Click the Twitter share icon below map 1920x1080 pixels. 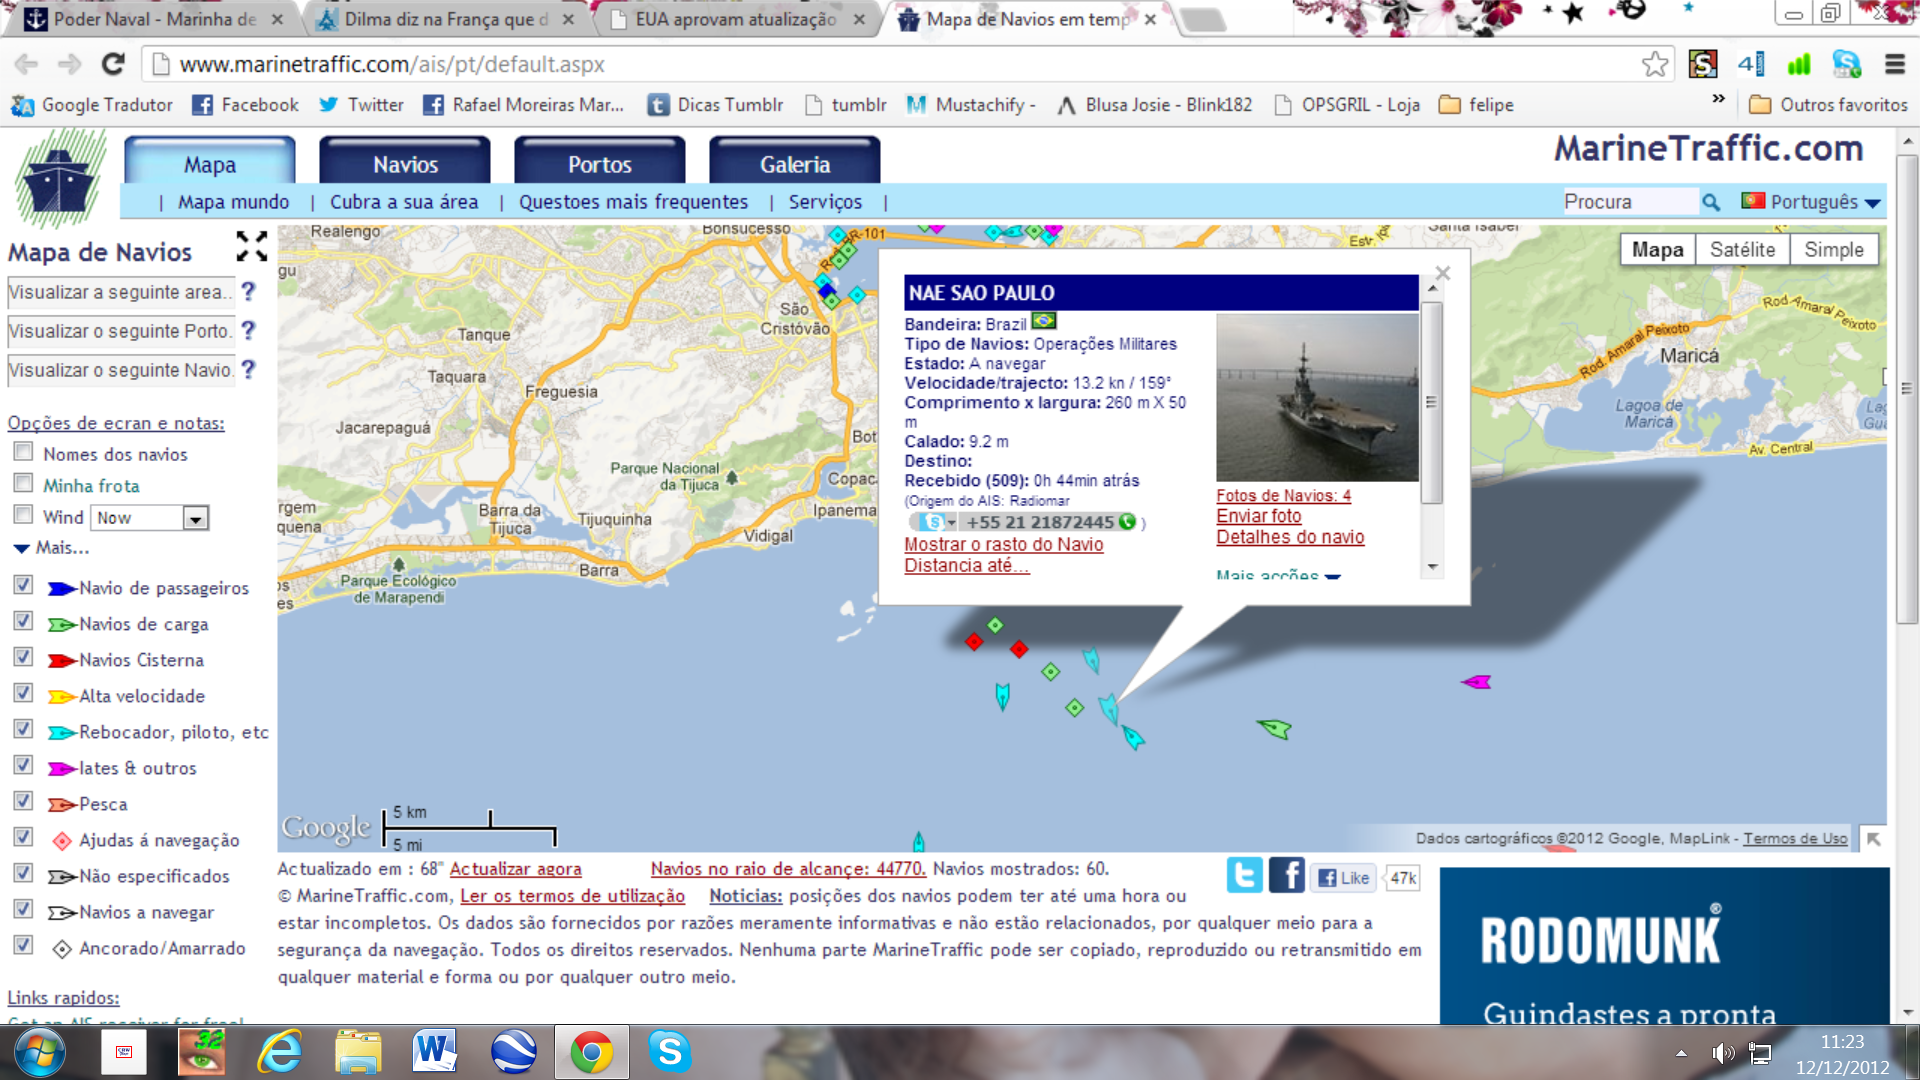coord(1245,875)
